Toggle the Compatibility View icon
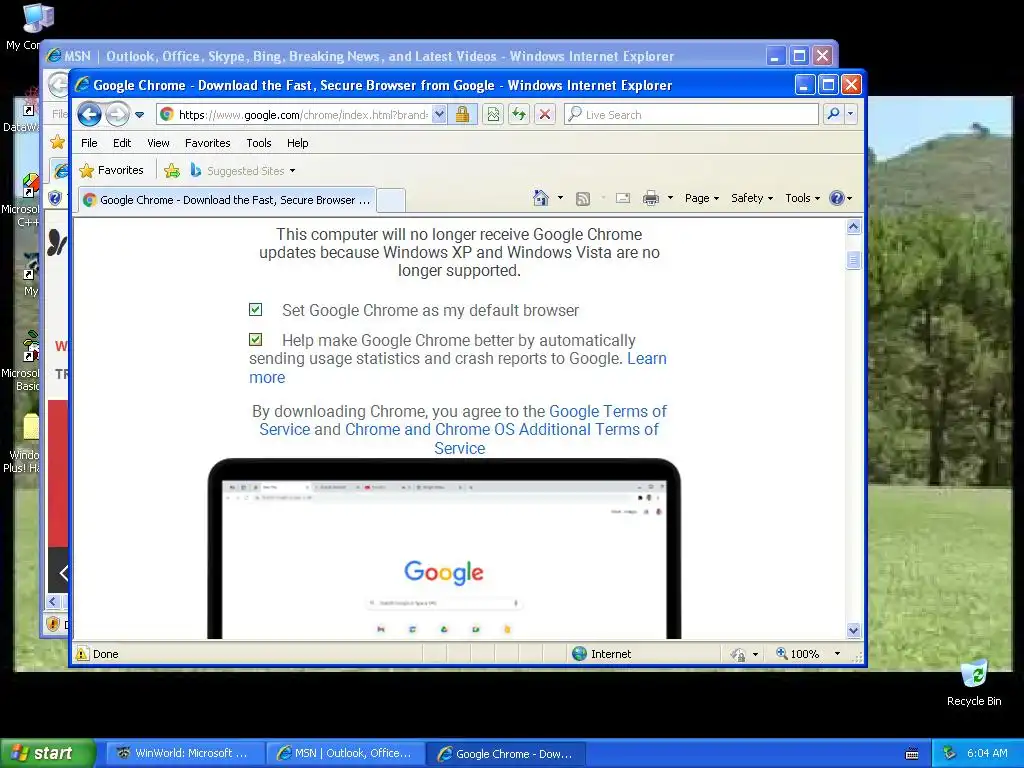The height and width of the screenshot is (768, 1024). pos(493,114)
